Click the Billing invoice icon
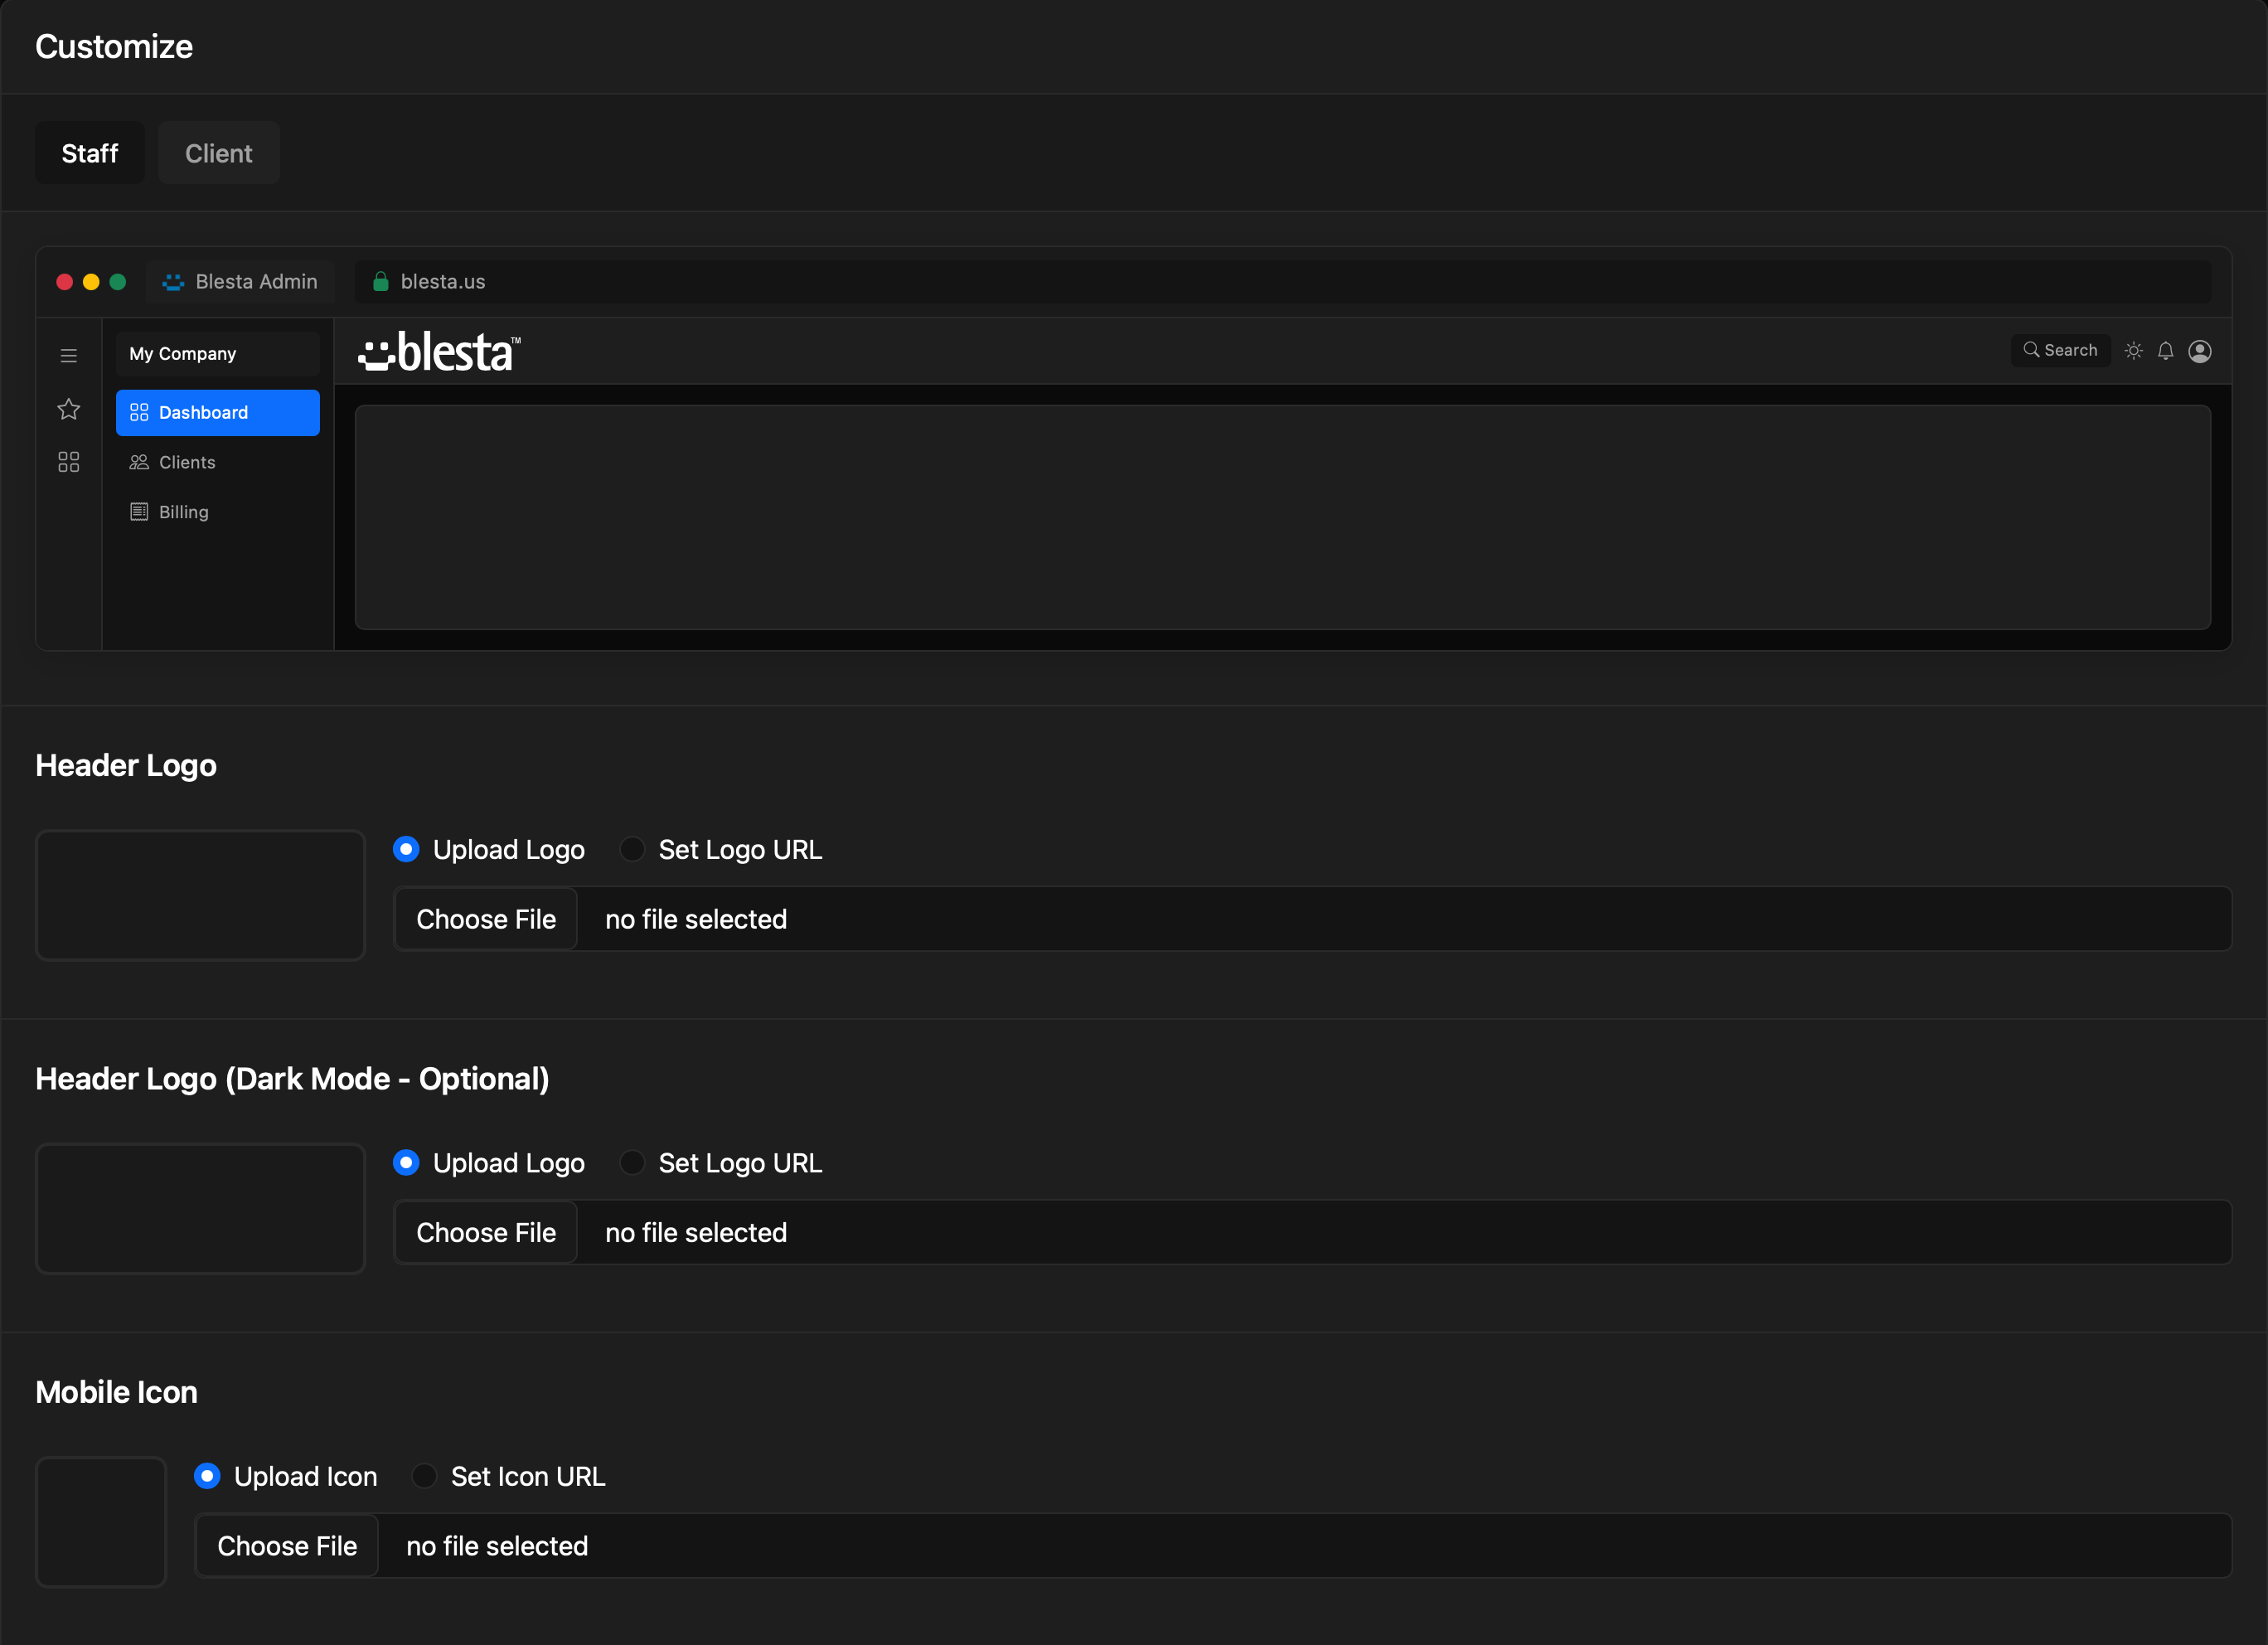The image size is (2268, 1645). click(139, 512)
